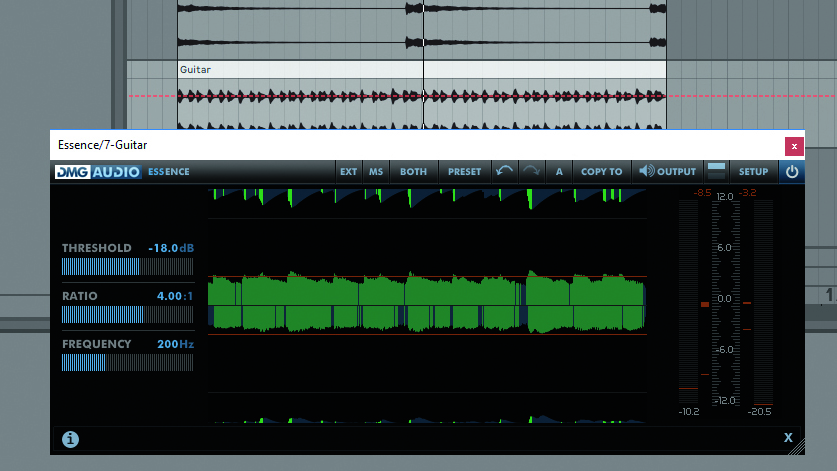
Task: Click the UI size bars icon beside SETUP
Action: [716, 171]
